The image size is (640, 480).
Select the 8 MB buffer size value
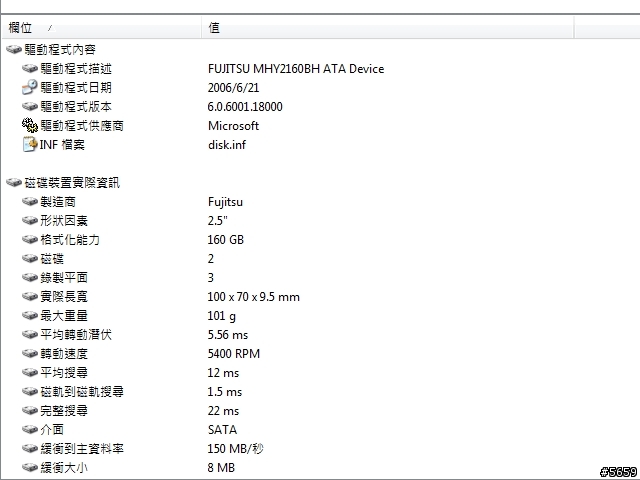[221, 468]
